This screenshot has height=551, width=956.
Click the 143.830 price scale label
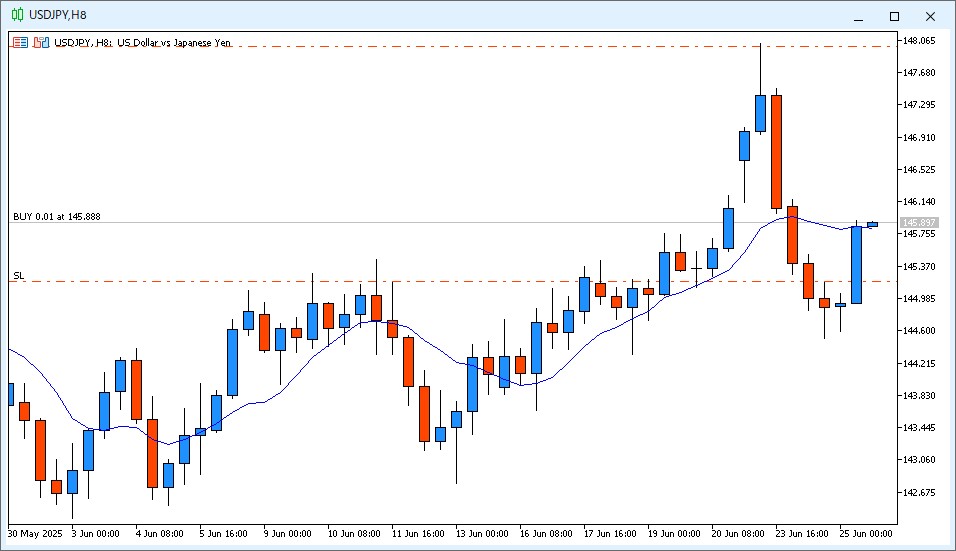(x=919, y=396)
